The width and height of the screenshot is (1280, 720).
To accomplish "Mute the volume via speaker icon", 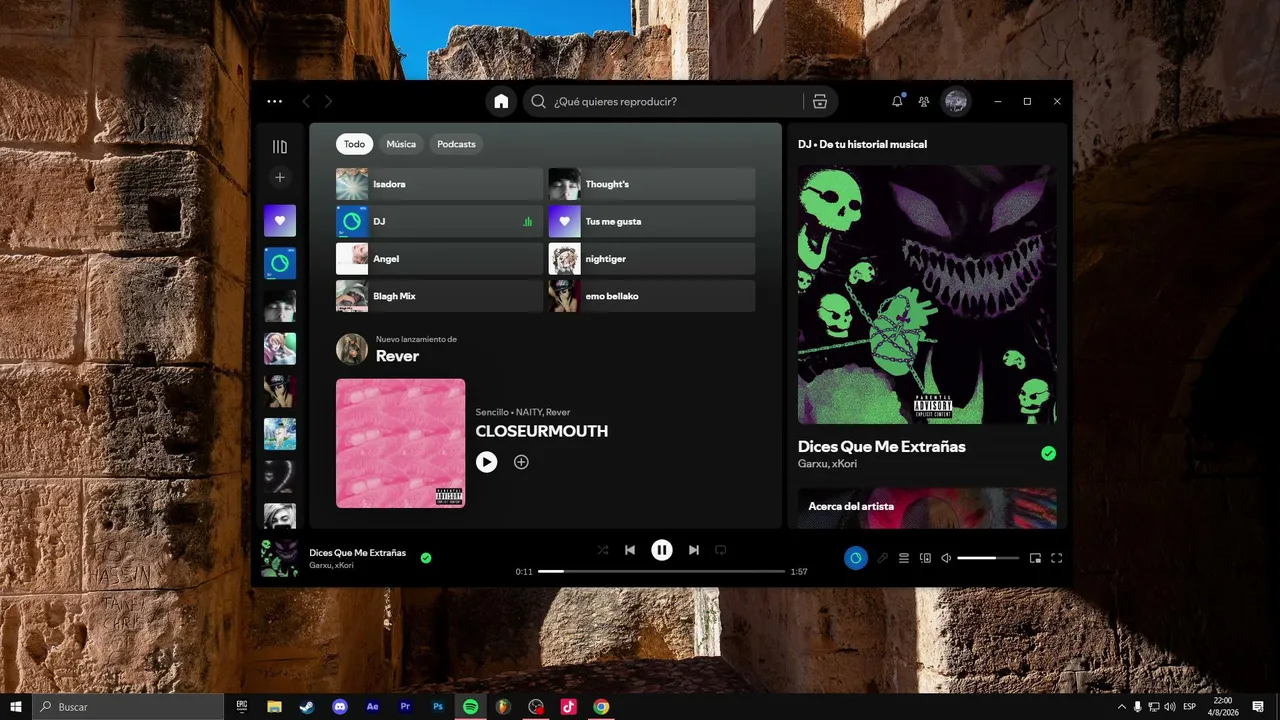I will tap(946, 558).
